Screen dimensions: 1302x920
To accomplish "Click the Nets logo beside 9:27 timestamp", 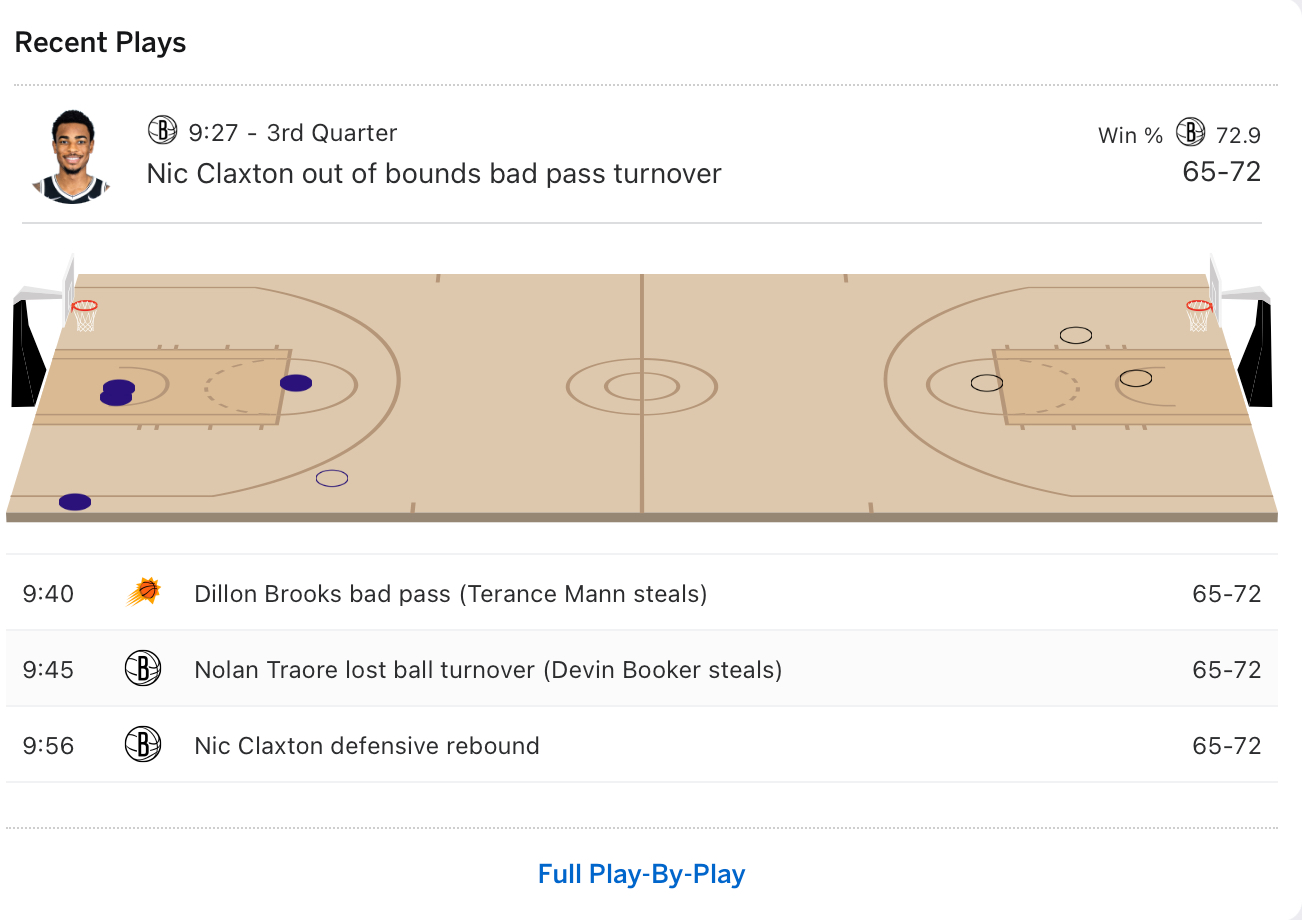I will [162, 131].
